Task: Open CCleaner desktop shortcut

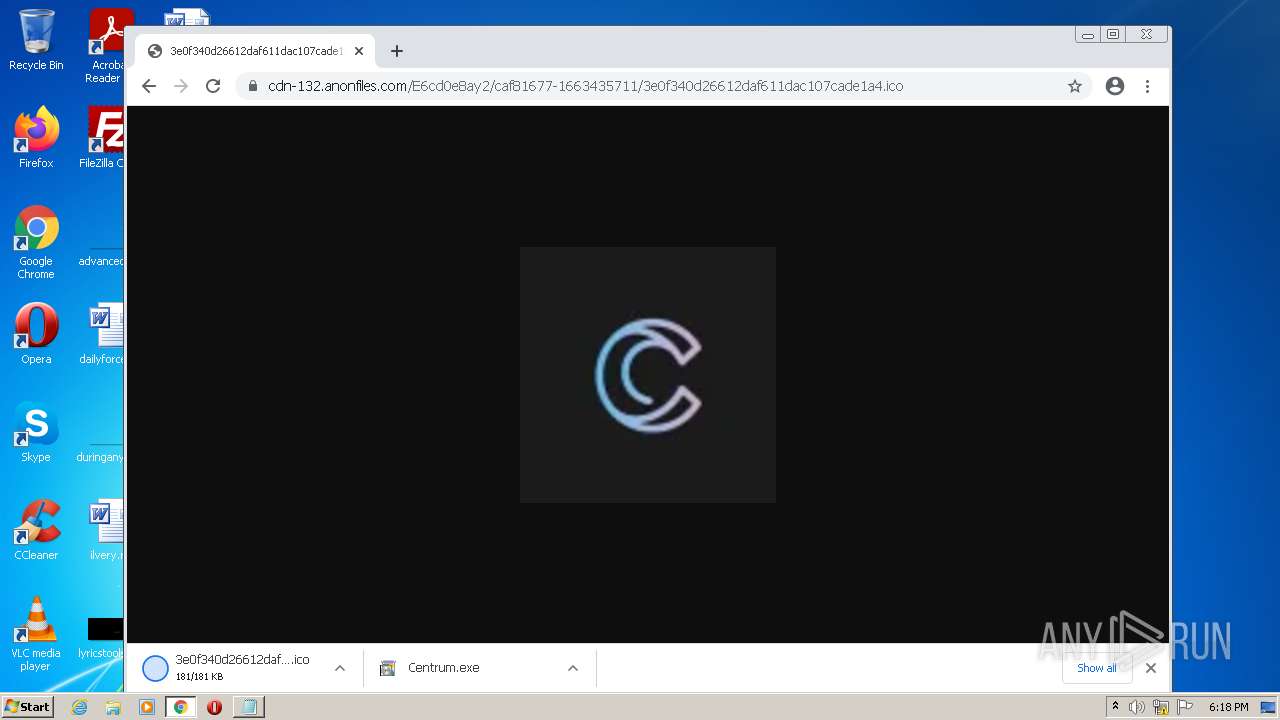Action: [x=36, y=529]
